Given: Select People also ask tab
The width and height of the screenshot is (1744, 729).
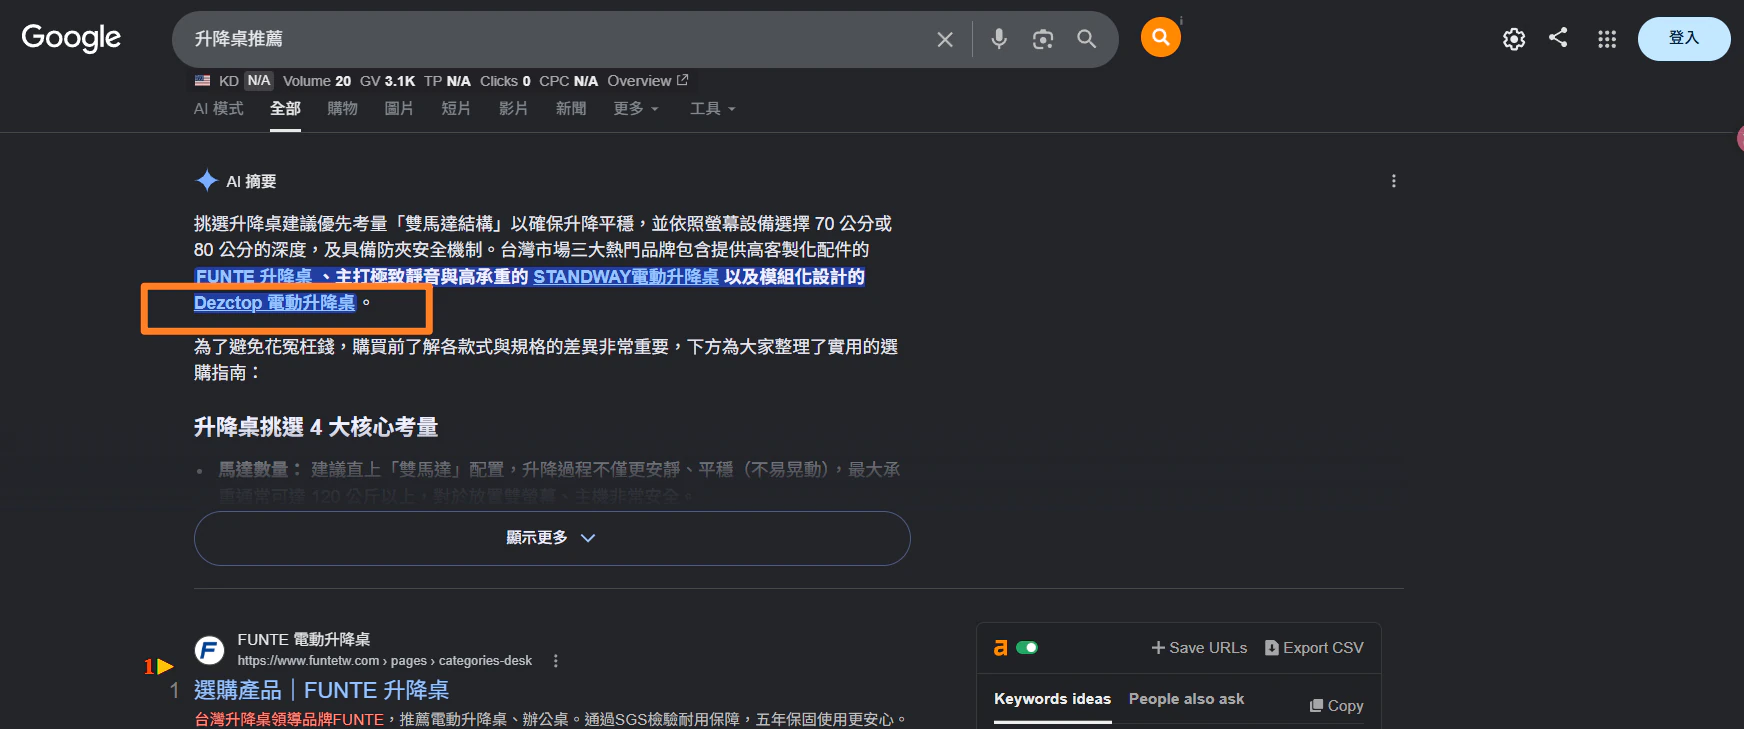Looking at the screenshot, I should [x=1186, y=699].
